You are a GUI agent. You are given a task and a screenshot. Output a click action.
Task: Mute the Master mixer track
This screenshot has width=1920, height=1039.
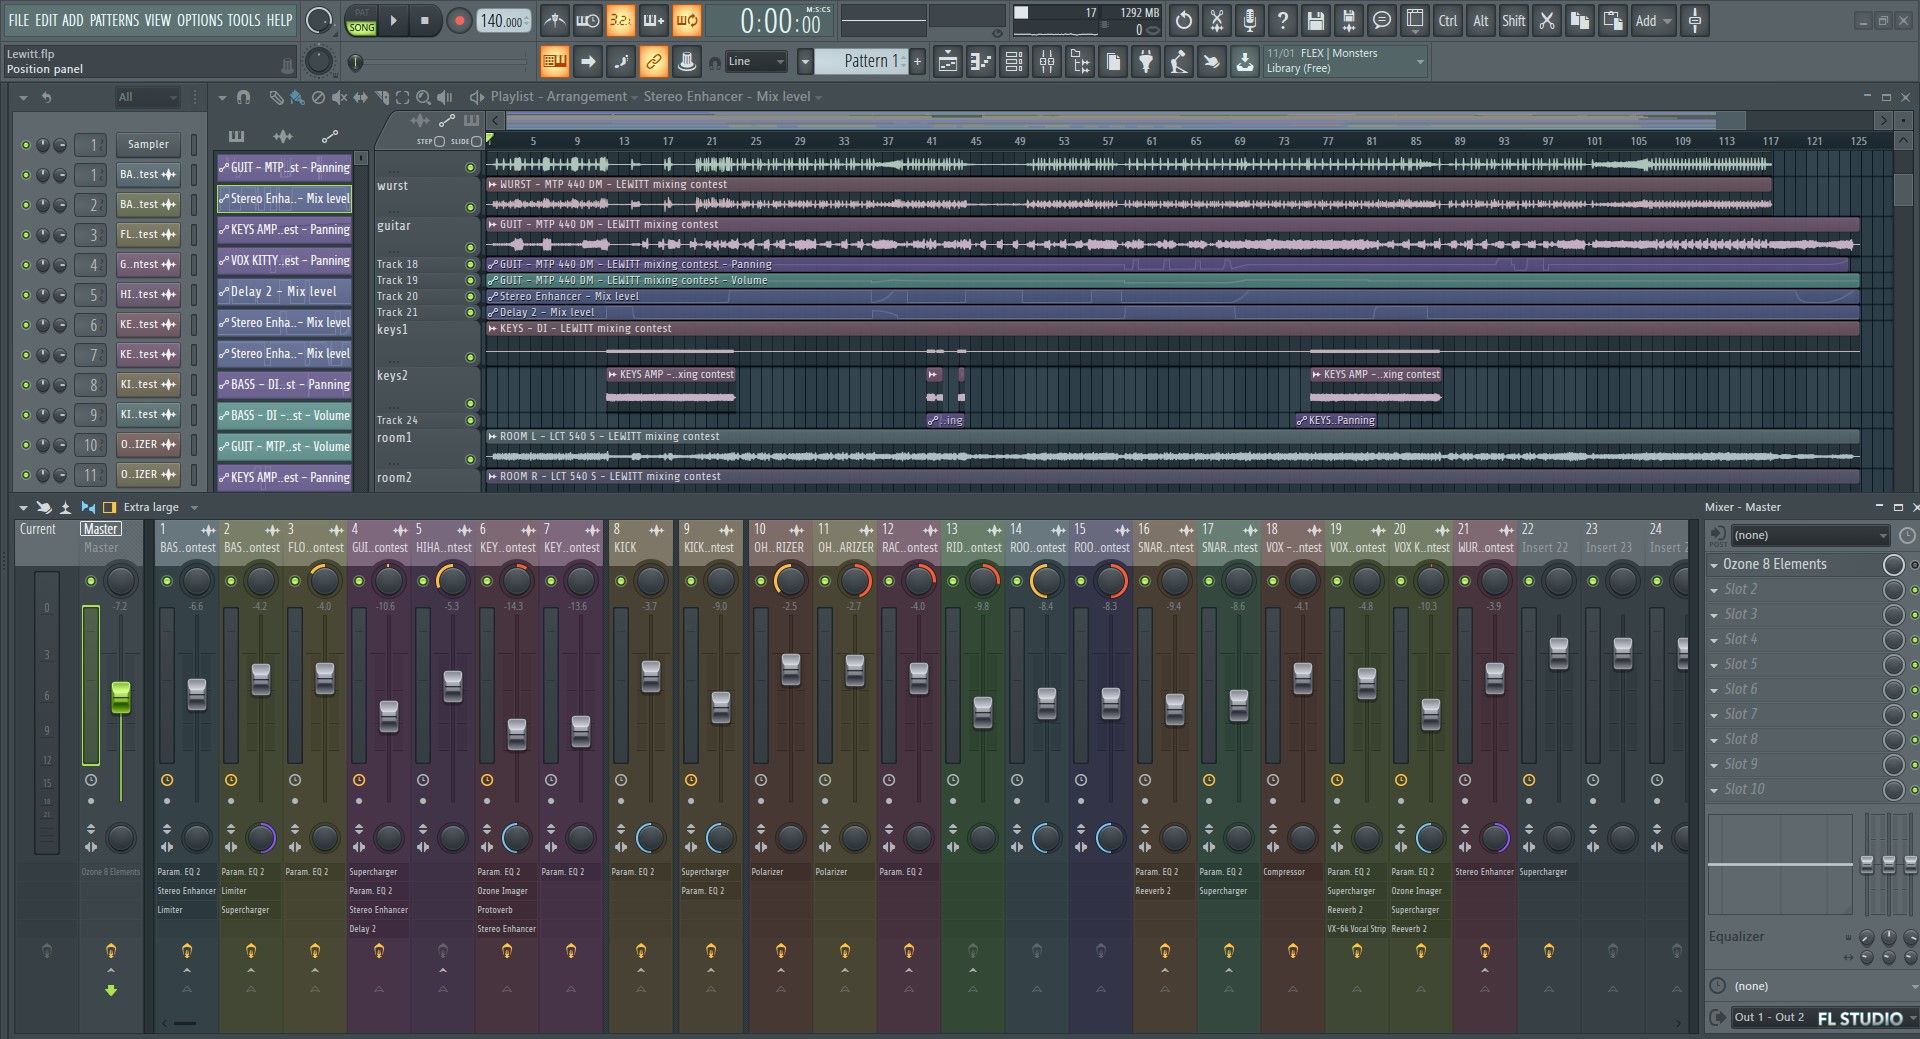coord(91,581)
